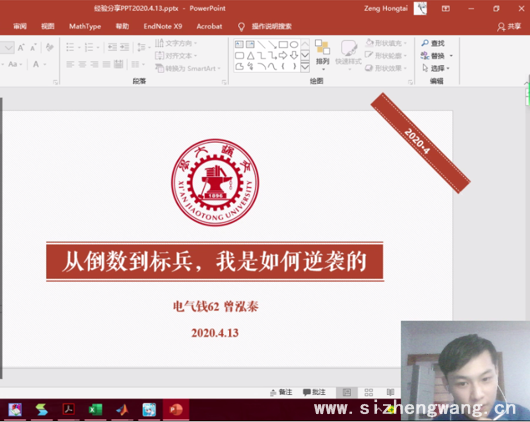Switch to slide sorter view
Image resolution: width=530 pixels, height=422 pixels.
pyautogui.click(x=369, y=392)
